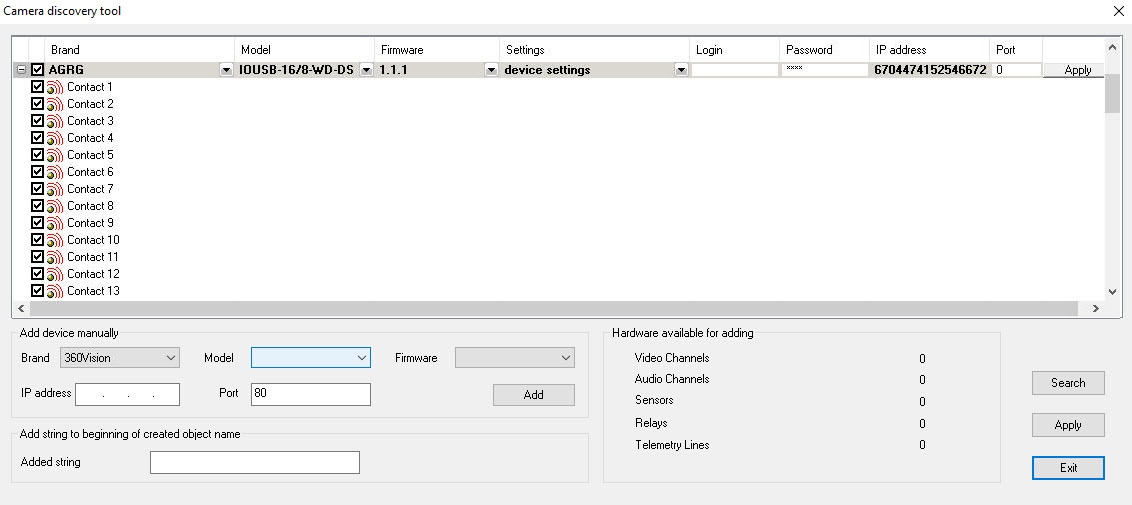Image resolution: width=1132 pixels, height=505 pixels.
Task: Uncheck the Contact 3 checkbox
Action: pyautogui.click(x=38, y=120)
